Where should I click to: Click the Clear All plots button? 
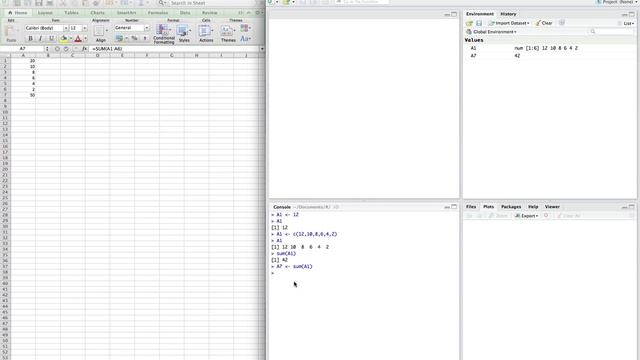click(568, 216)
